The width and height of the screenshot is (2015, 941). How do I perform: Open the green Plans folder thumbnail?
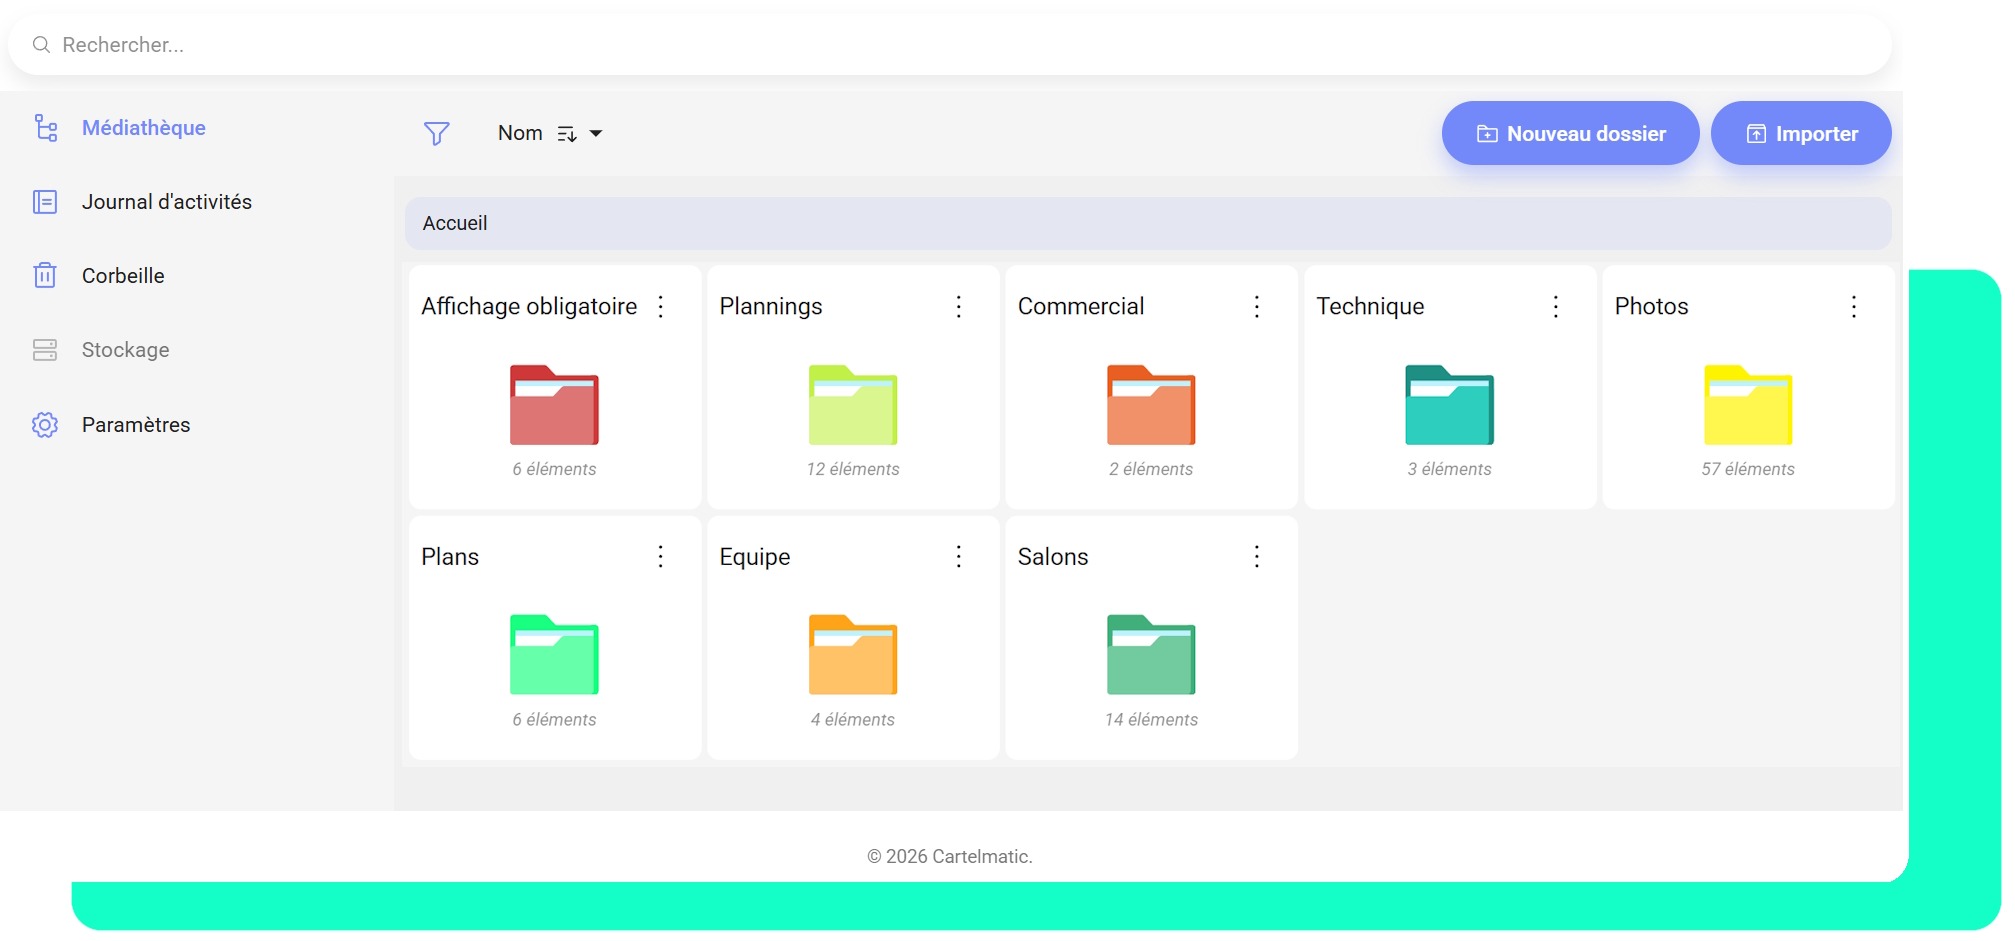click(x=554, y=655)
